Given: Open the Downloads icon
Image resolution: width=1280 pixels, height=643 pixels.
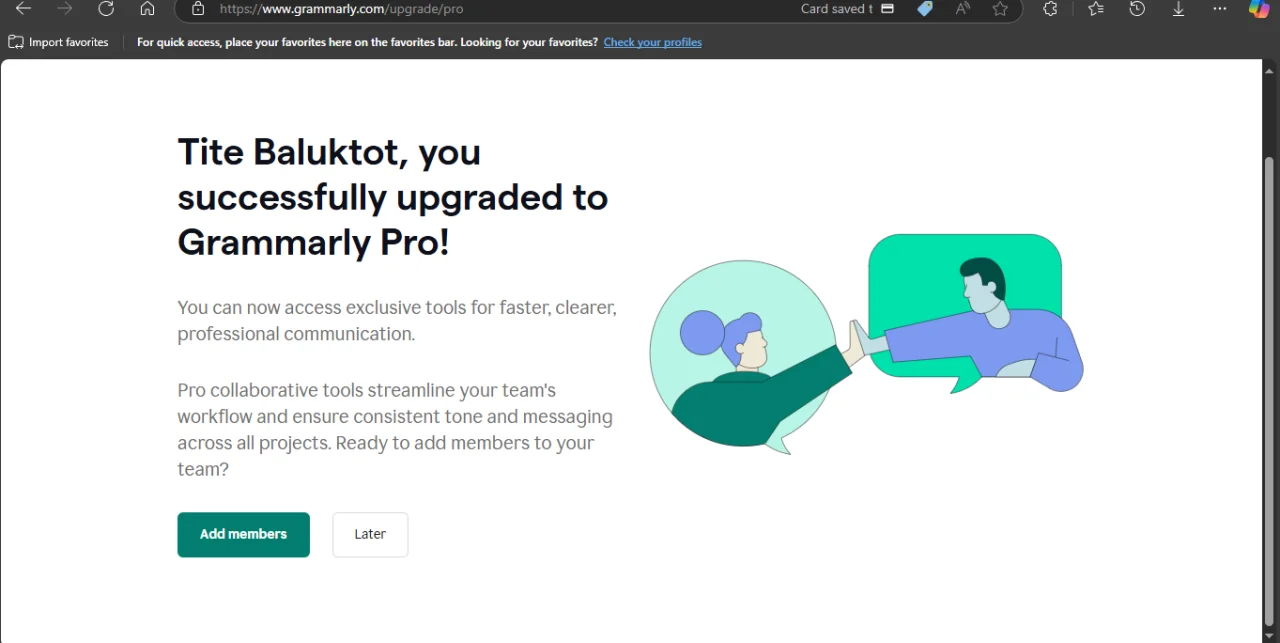Looking at the screenshot, I should pos(1178,9).
